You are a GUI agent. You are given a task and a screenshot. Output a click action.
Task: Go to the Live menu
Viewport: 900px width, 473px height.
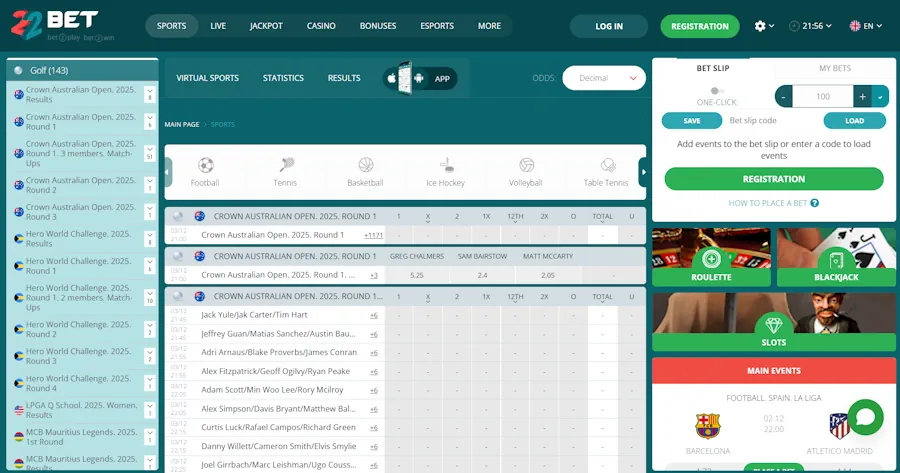(x=218, y=26)
